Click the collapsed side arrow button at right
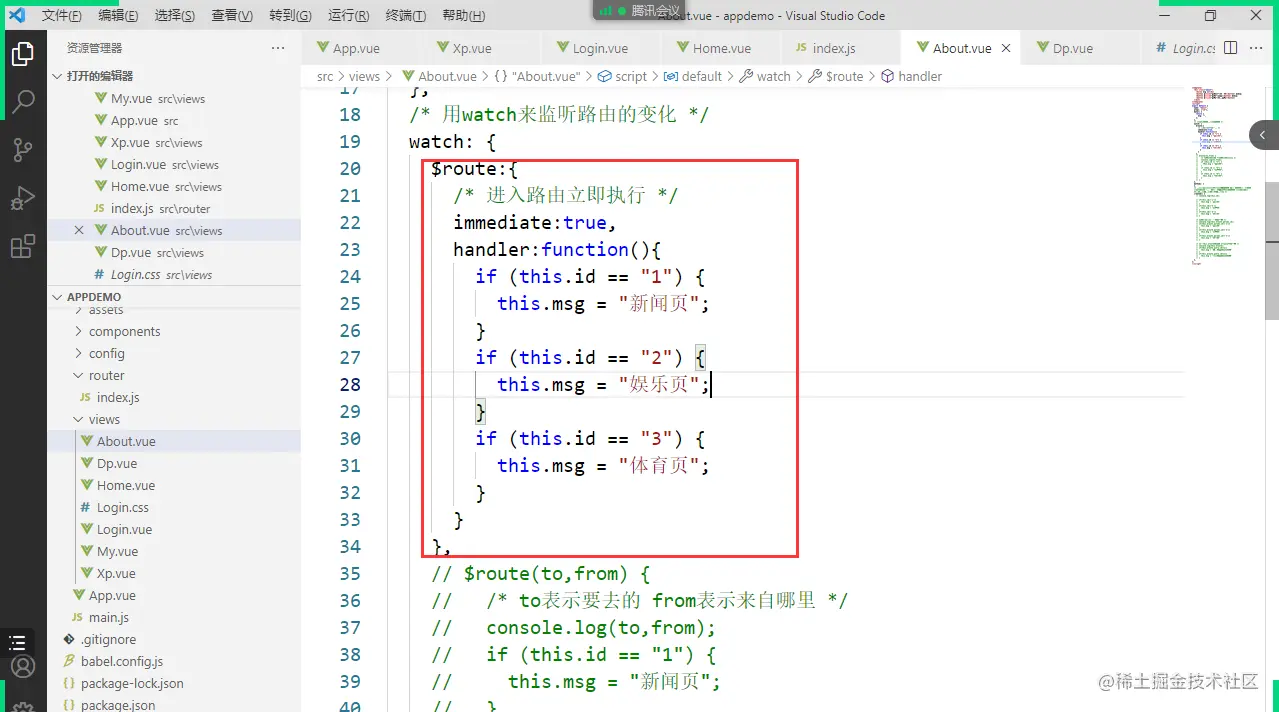This screenshot has height=712, width=1279. pyautogui.click(x=1264, y=135)
